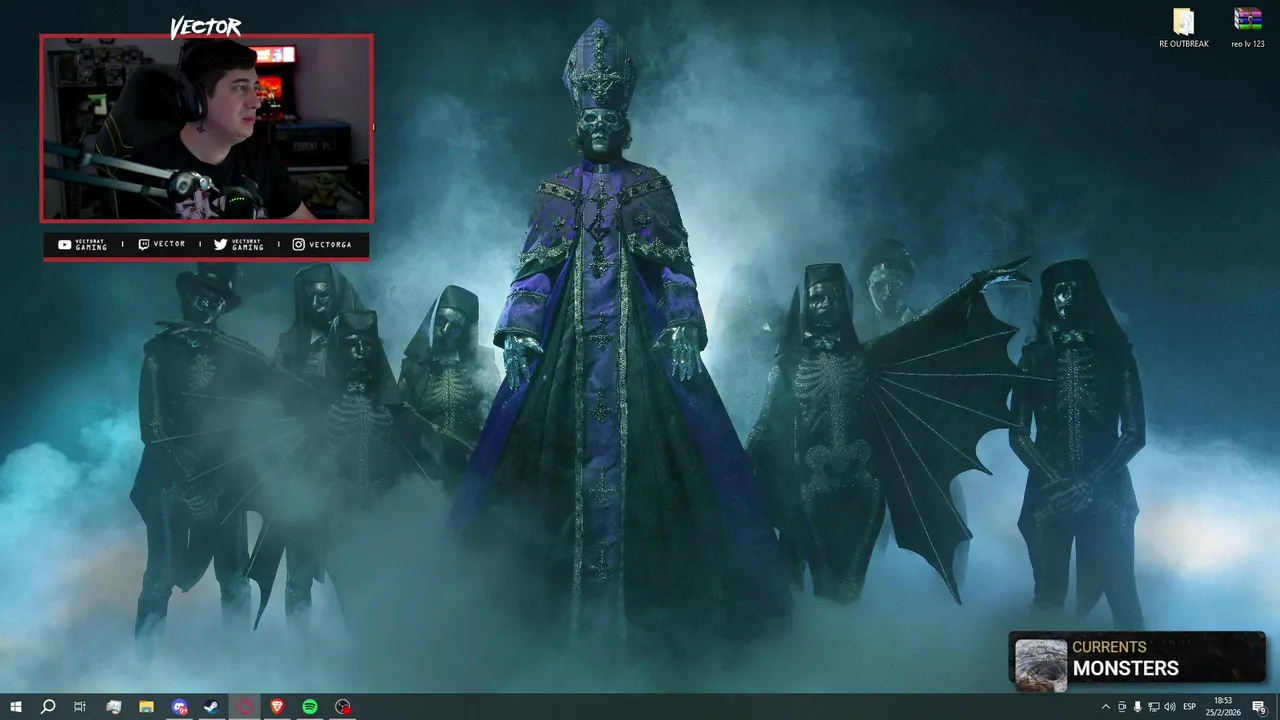
Task: Open notification center with 9 badge
Action: [x=1259, y=707]
